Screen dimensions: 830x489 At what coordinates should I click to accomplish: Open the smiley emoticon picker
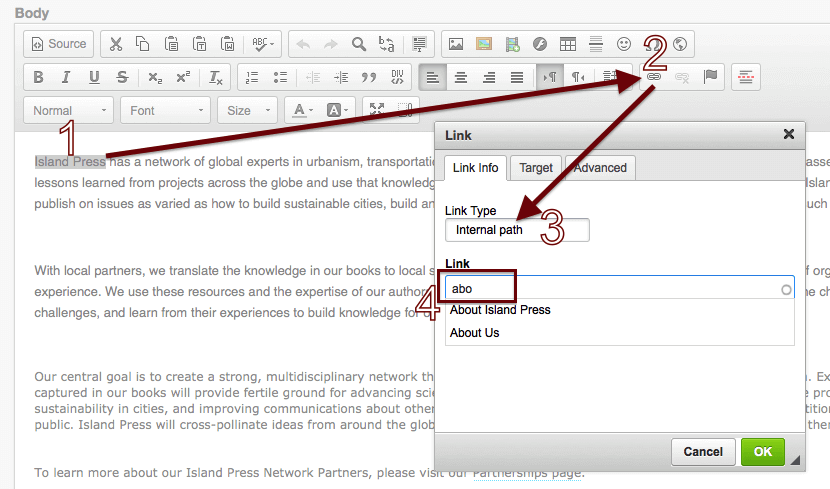pos(624,44)
